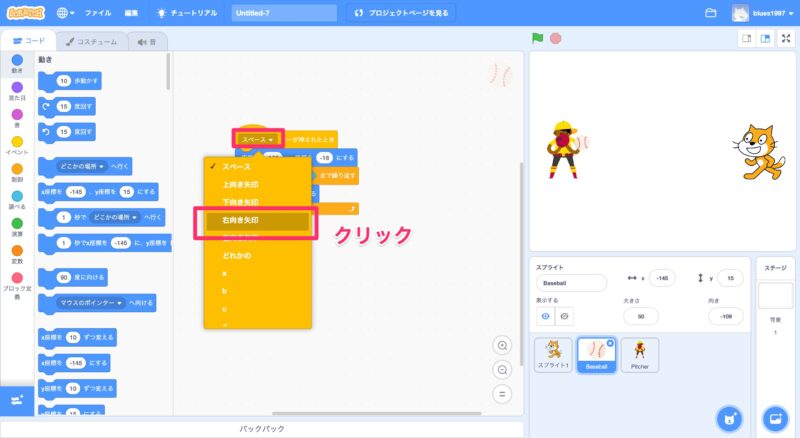This screenshot has width=800, height=438.
Task: Zoom out the code workspace
Action: click(502, 369)
